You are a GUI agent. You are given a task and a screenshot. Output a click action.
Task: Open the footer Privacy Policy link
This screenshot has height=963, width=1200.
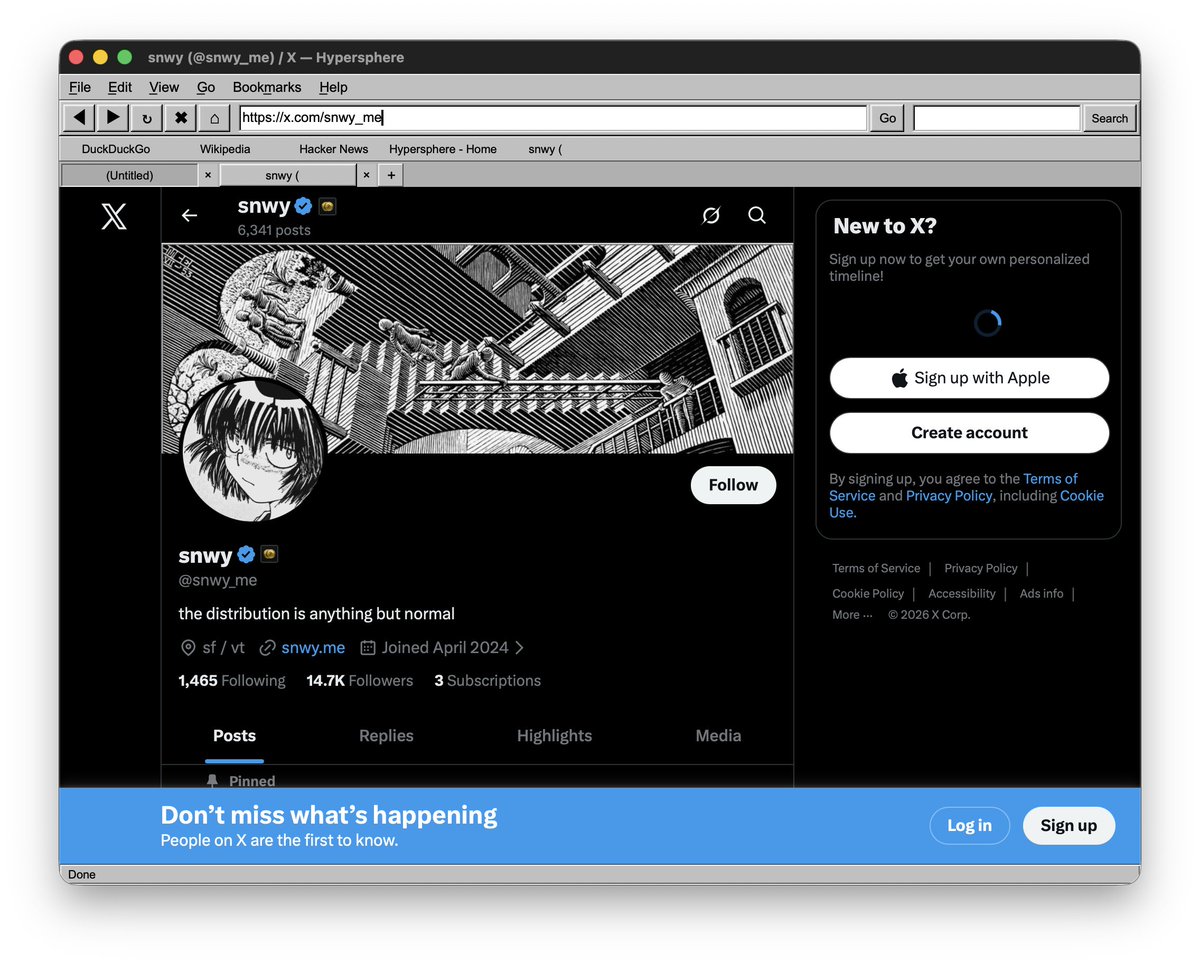981,568
